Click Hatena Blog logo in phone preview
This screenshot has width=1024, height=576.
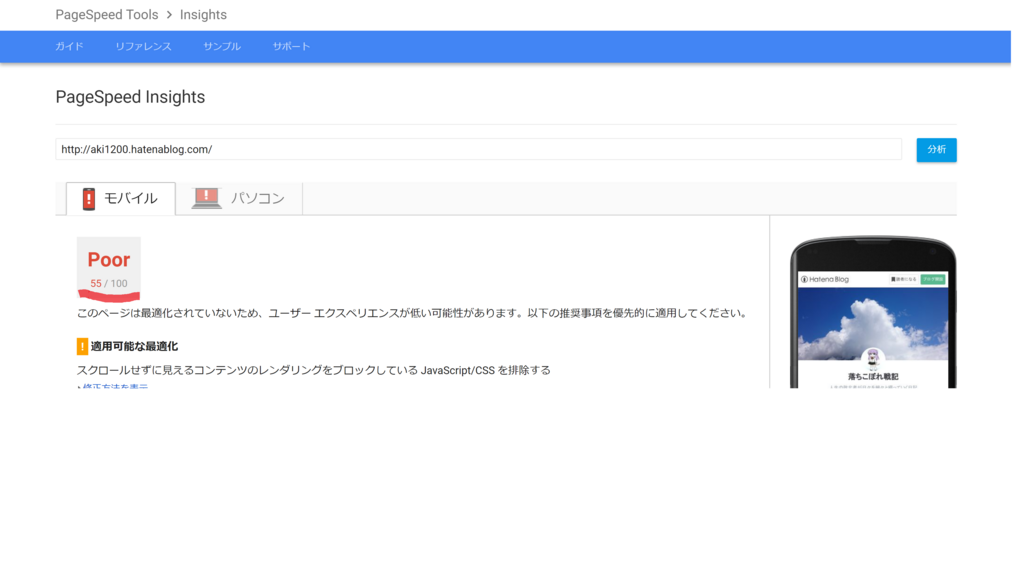(x=825, y=280)
